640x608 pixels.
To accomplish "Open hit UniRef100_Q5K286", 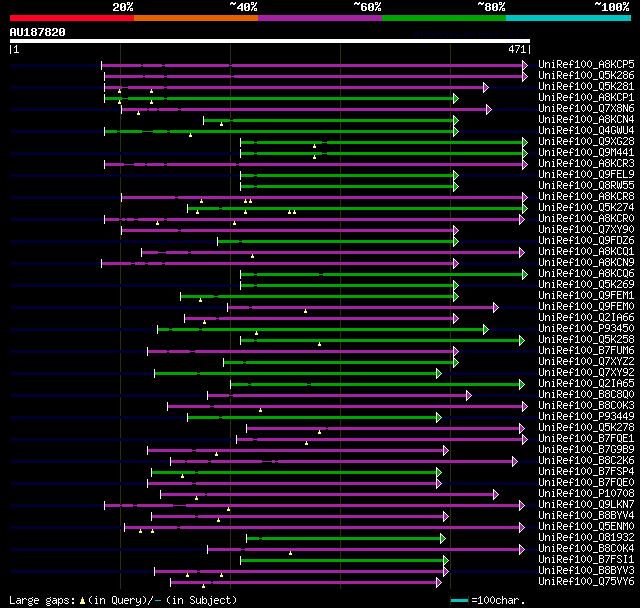I will 586,75.
